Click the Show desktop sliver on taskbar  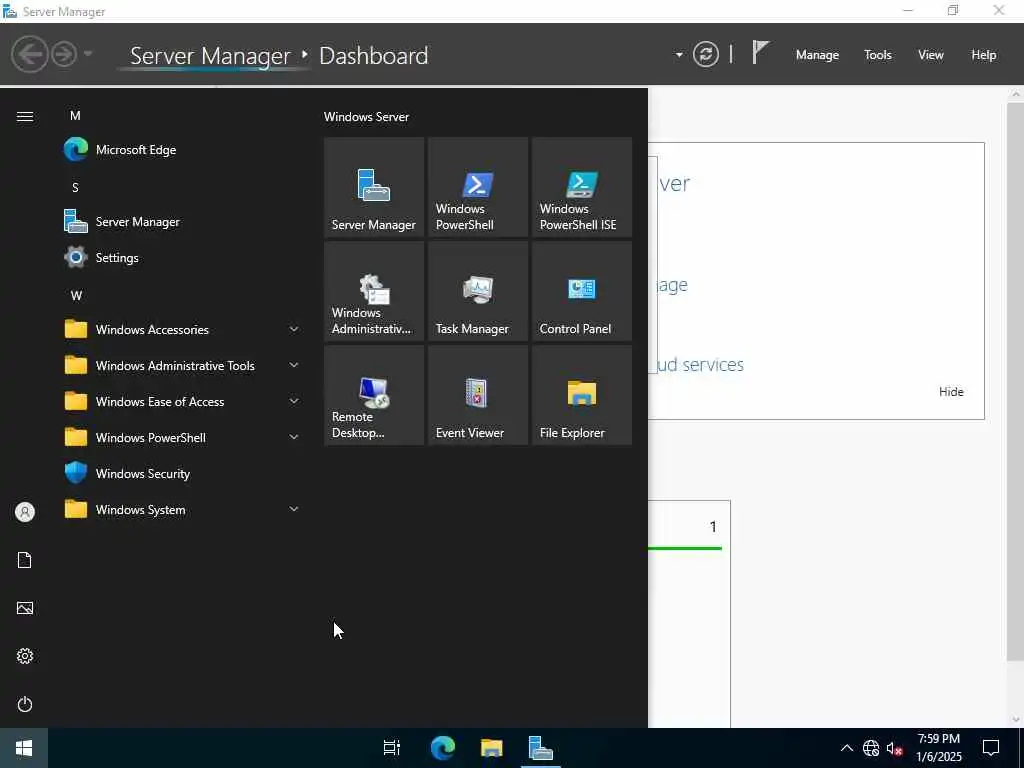point(1021,748)
